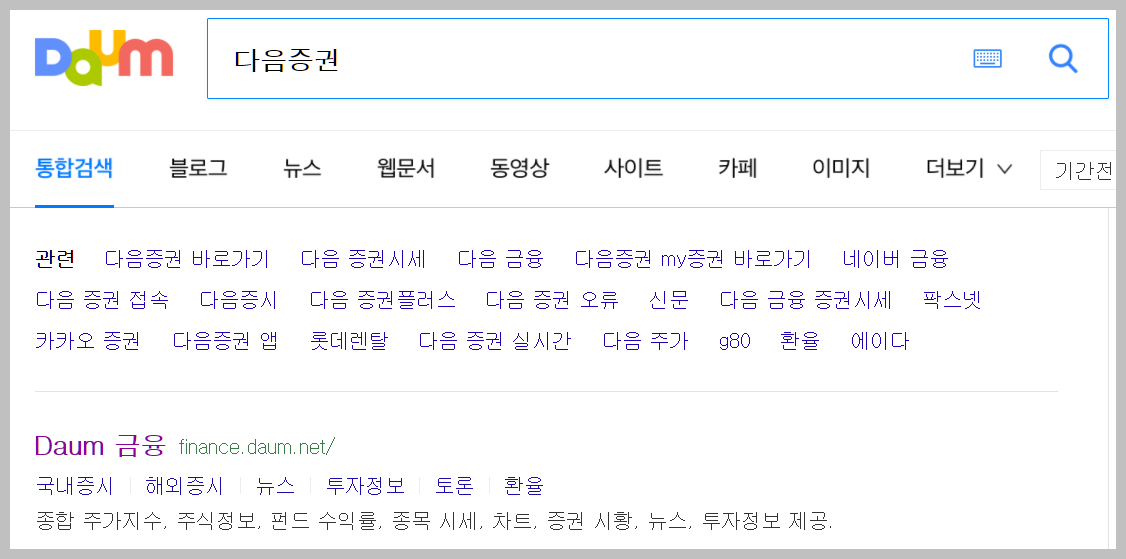Open the related term 다음 금융
Viewport: 1126px width, 559px height.
[501, 259]
